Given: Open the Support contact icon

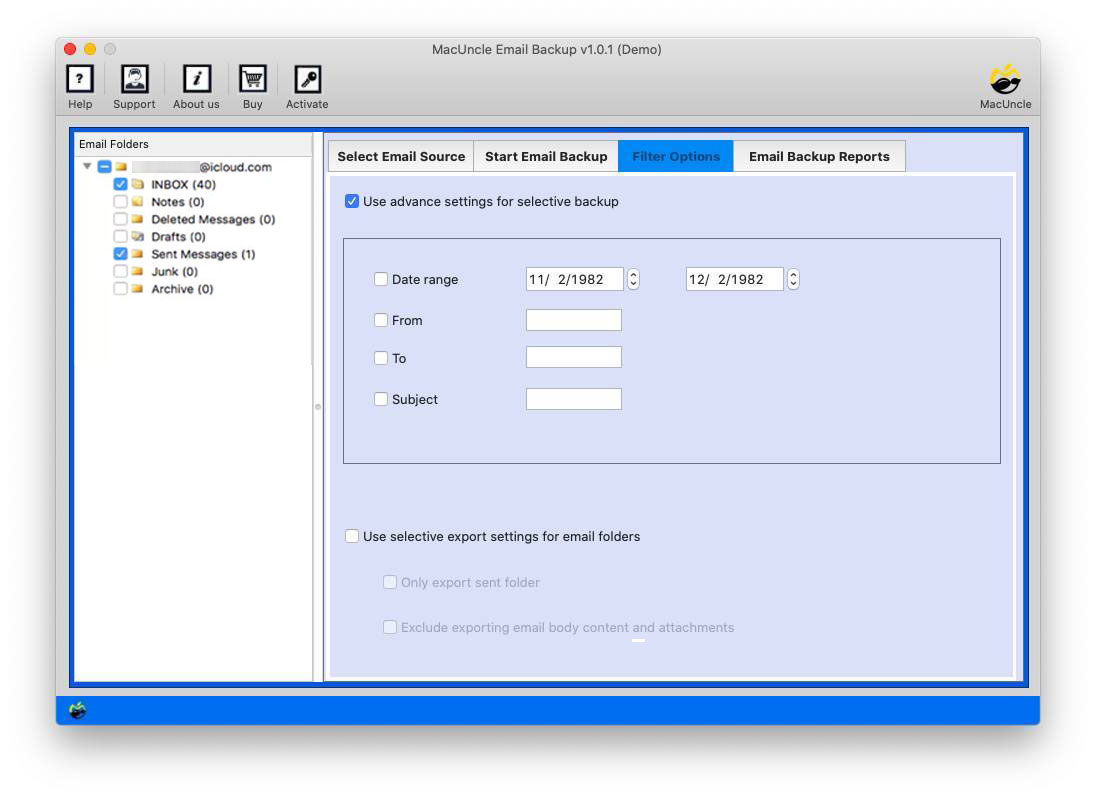Looking at the screenshot, I should coord(134,78).
